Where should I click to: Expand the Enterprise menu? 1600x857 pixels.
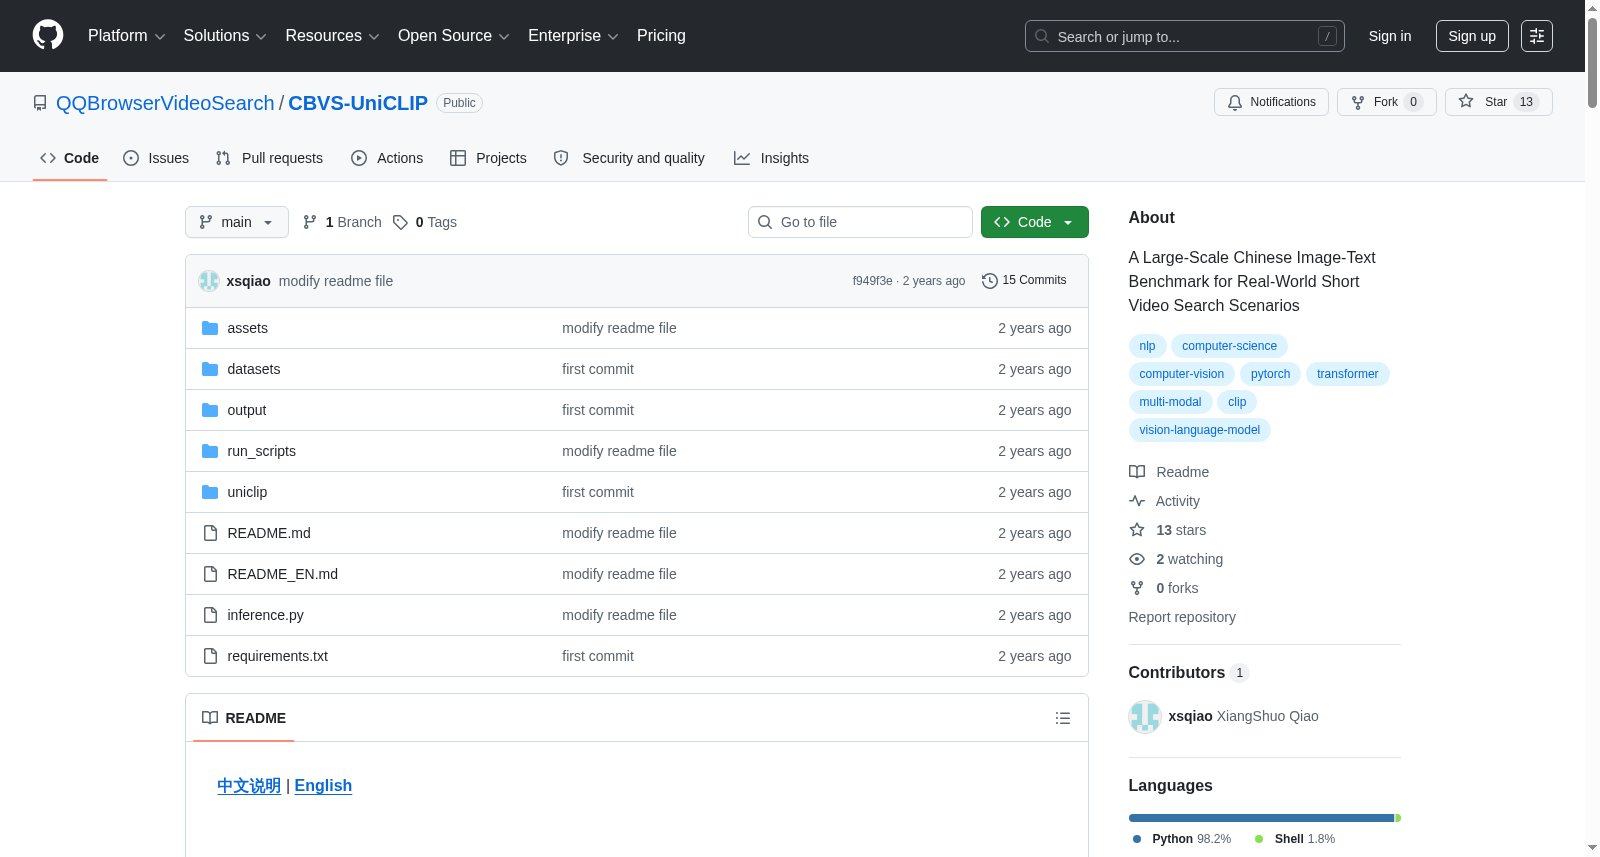[573, 36]
